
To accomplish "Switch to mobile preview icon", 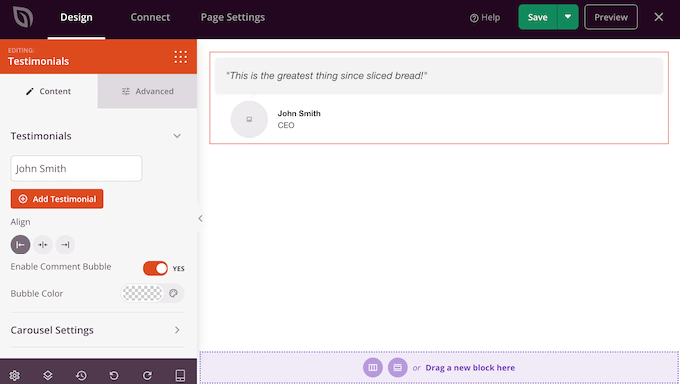I will [180, 375].
